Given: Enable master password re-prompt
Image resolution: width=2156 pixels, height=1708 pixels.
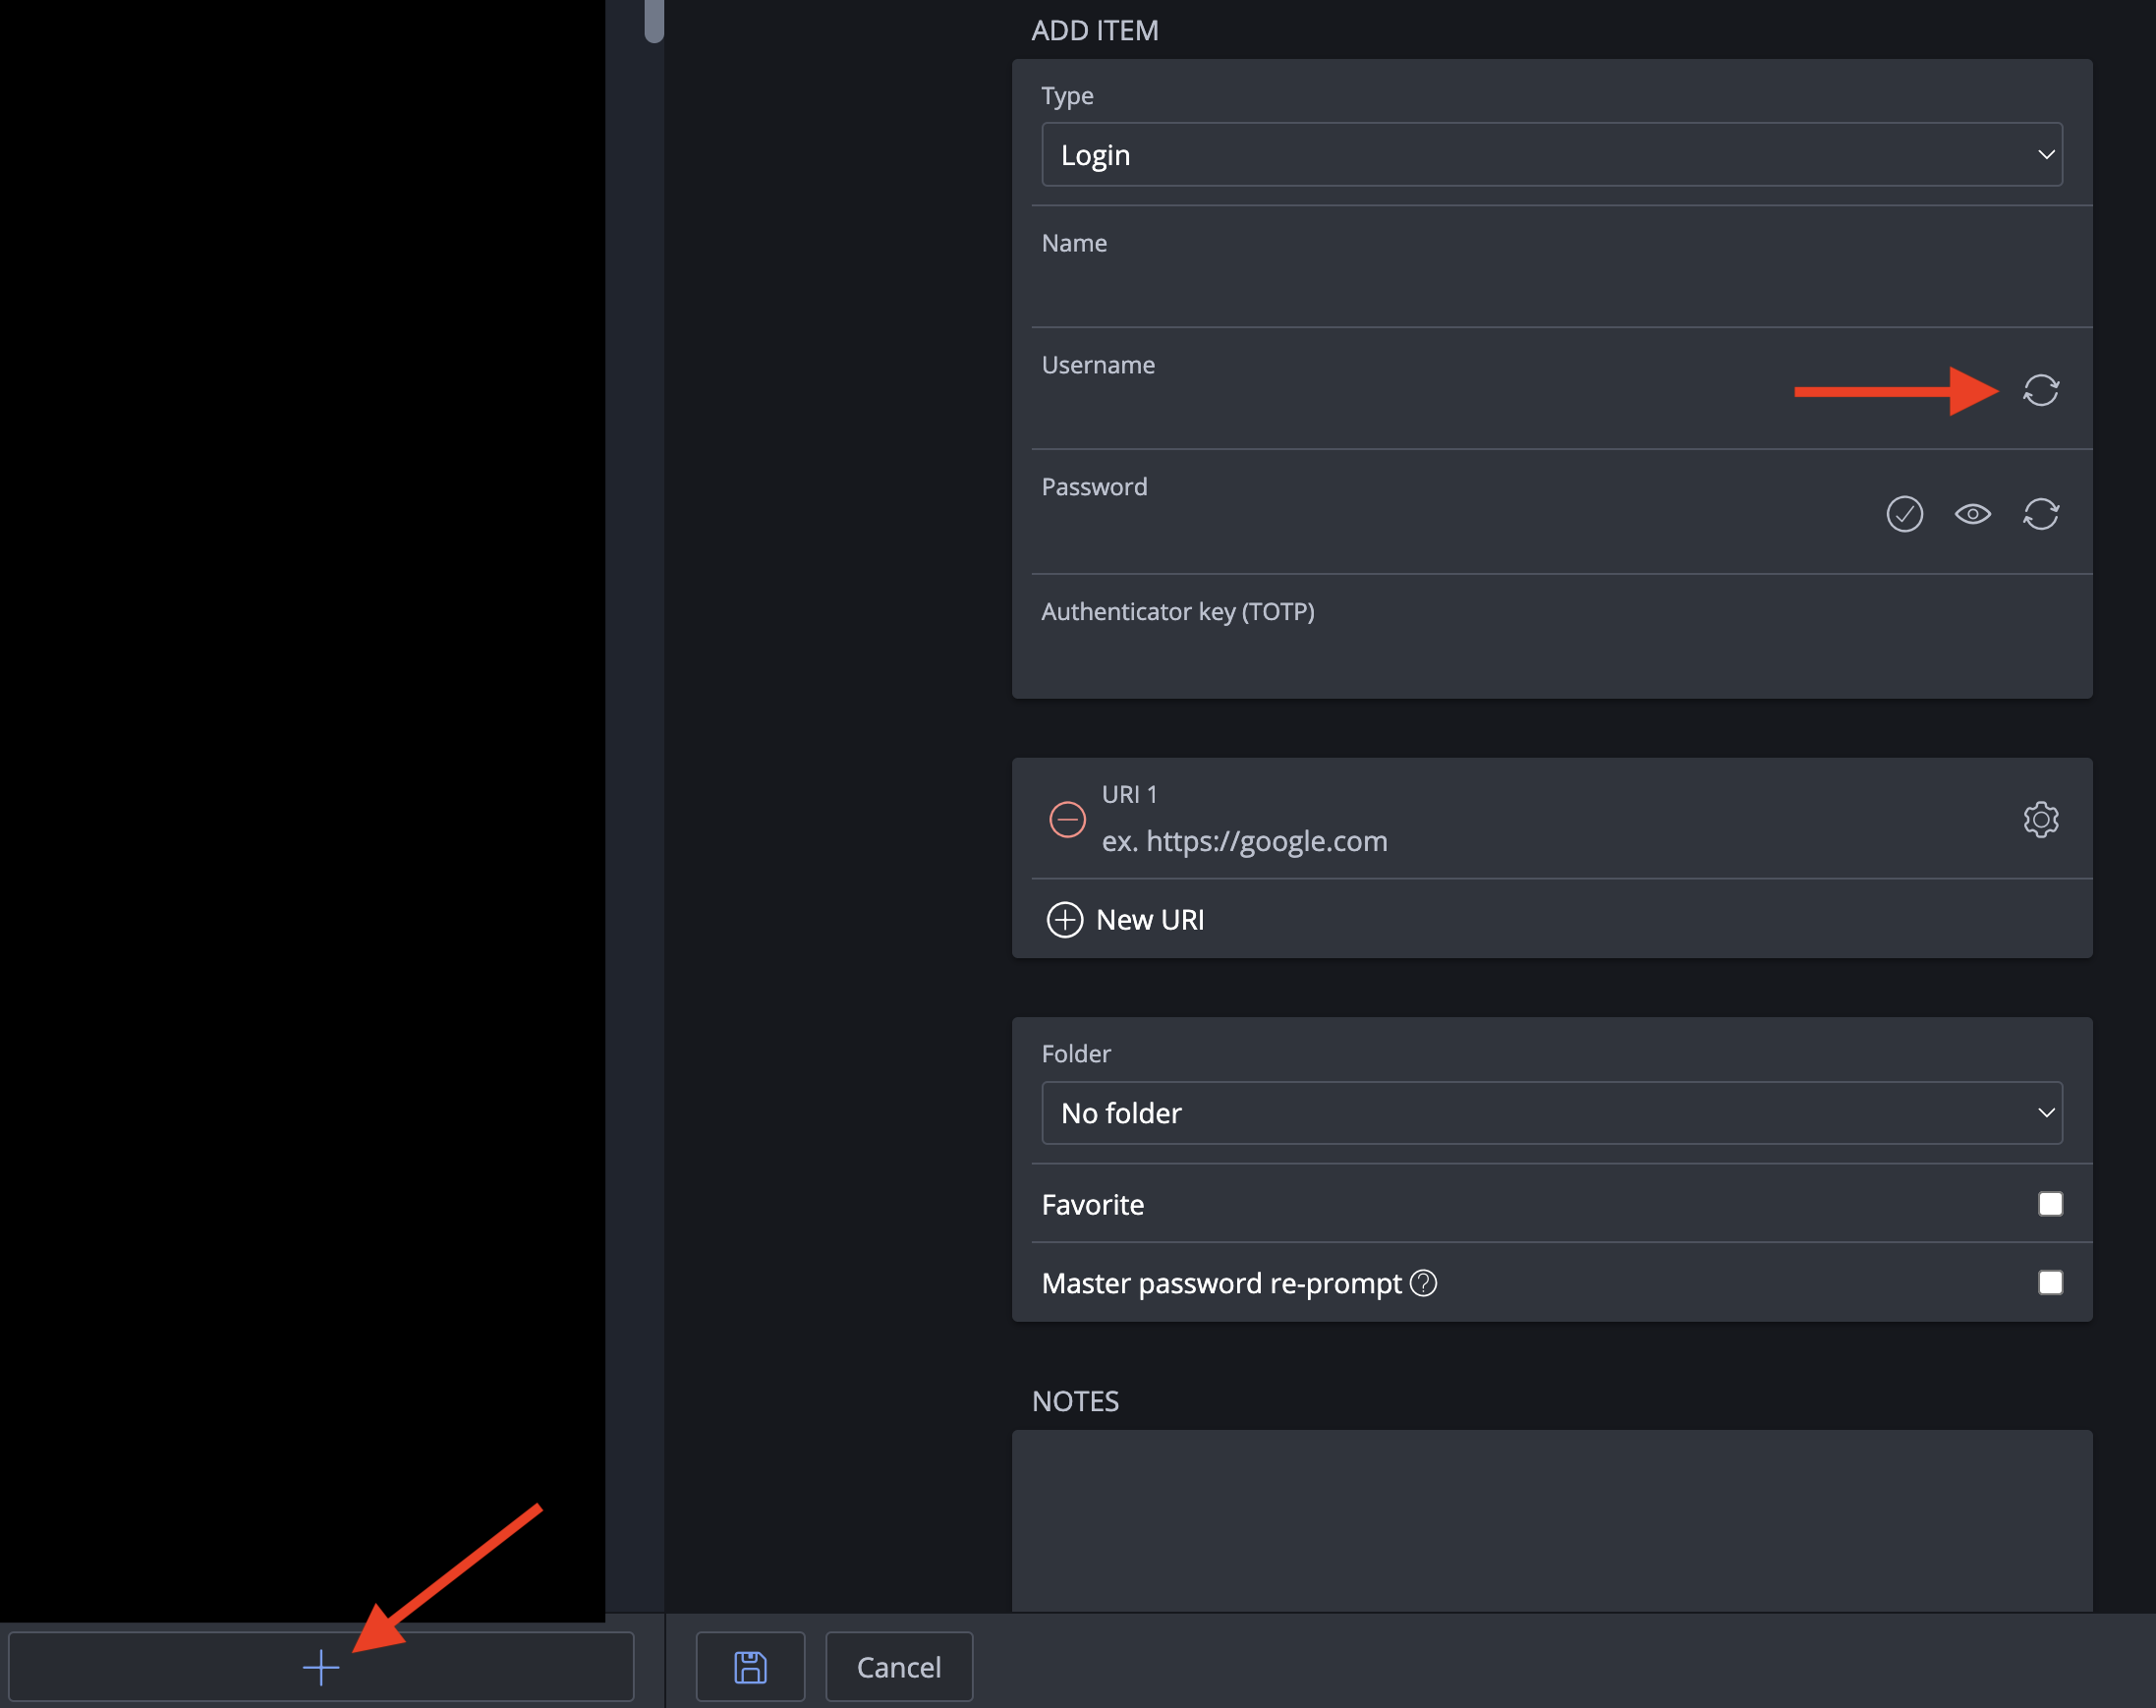Looking at the screenshot, I should click(x=2051, y=1282).
